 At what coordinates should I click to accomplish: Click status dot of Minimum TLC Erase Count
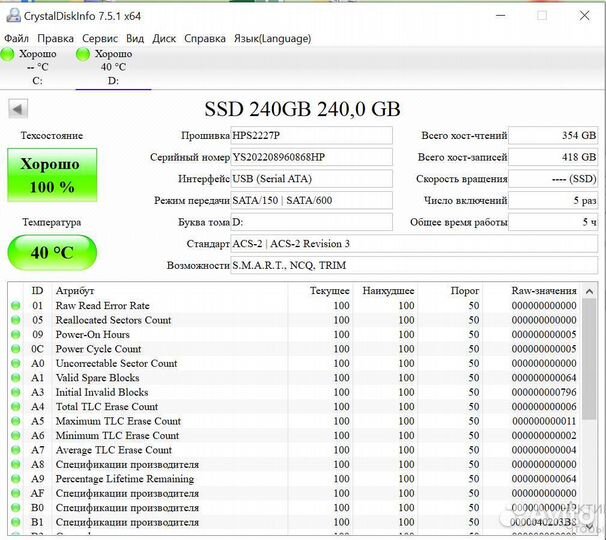coord(15,435)
